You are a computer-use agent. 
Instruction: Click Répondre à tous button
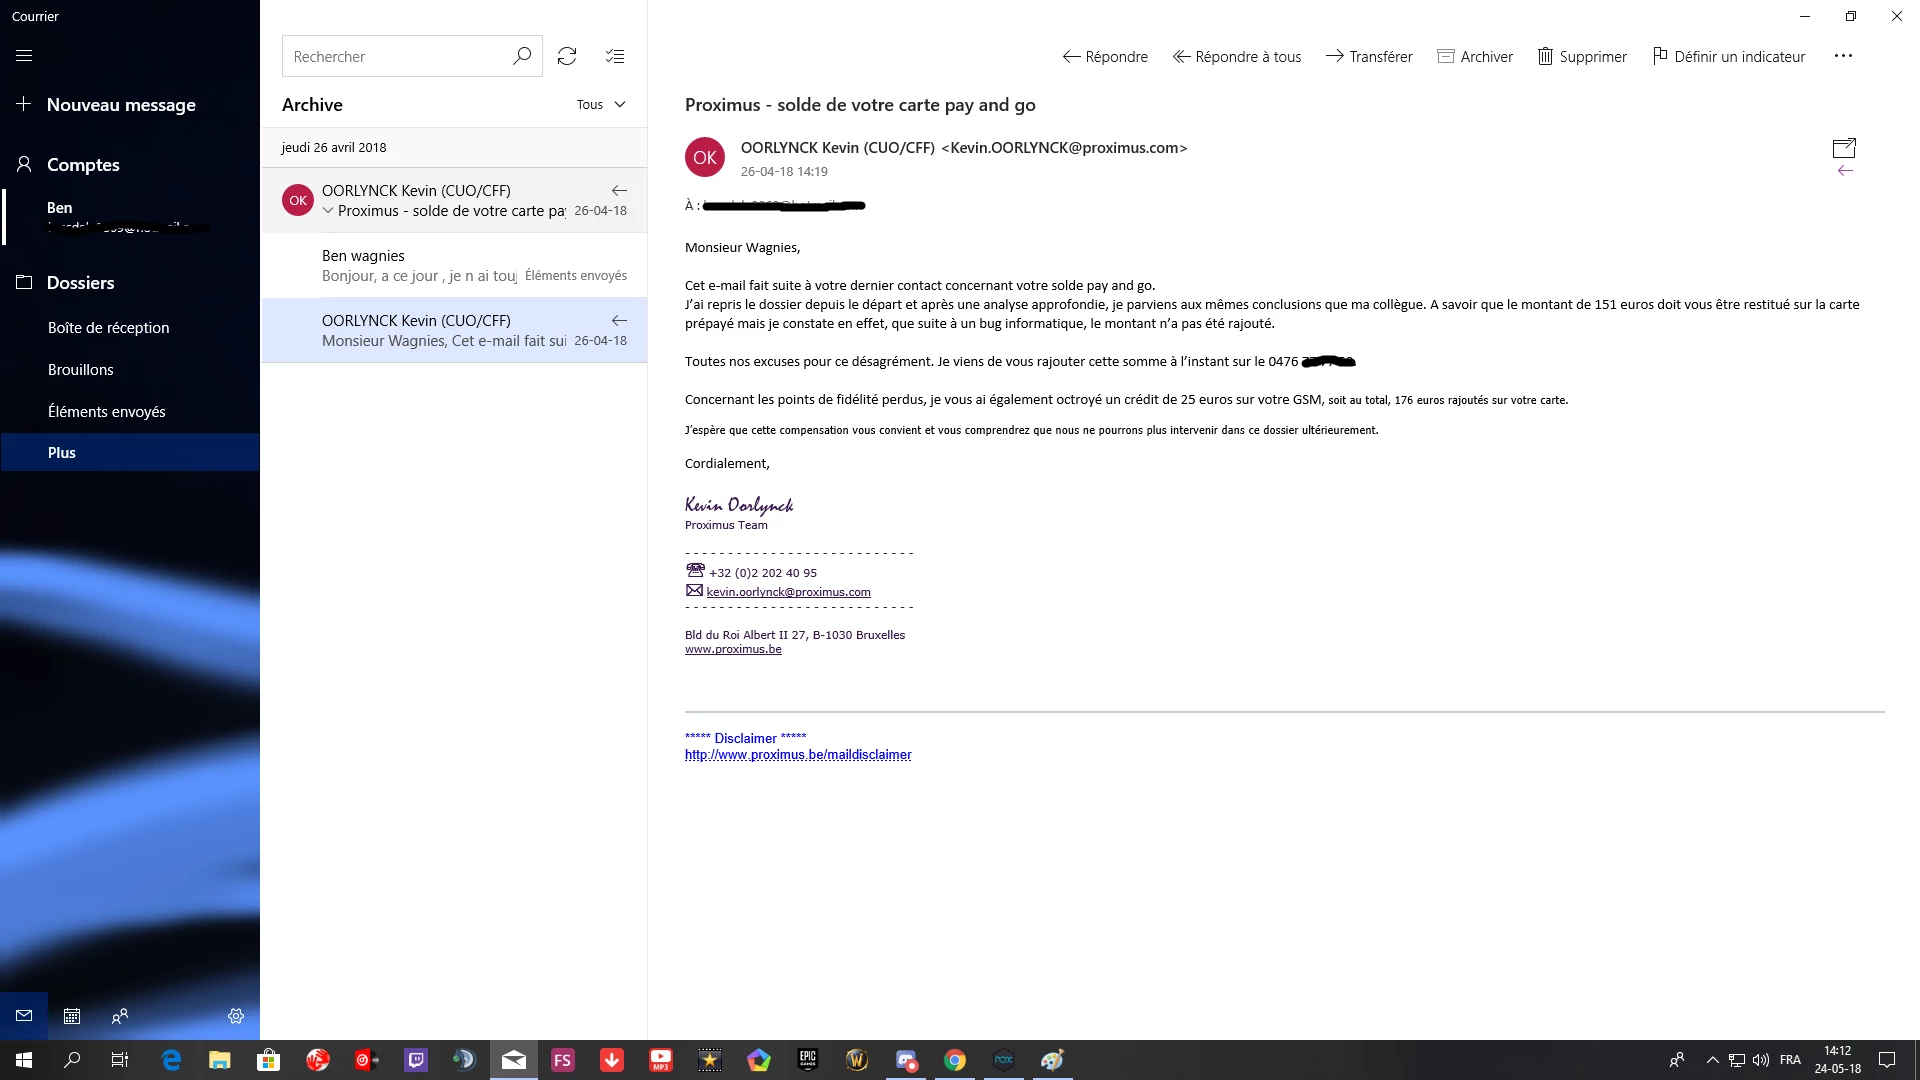tap(1237, 56)
